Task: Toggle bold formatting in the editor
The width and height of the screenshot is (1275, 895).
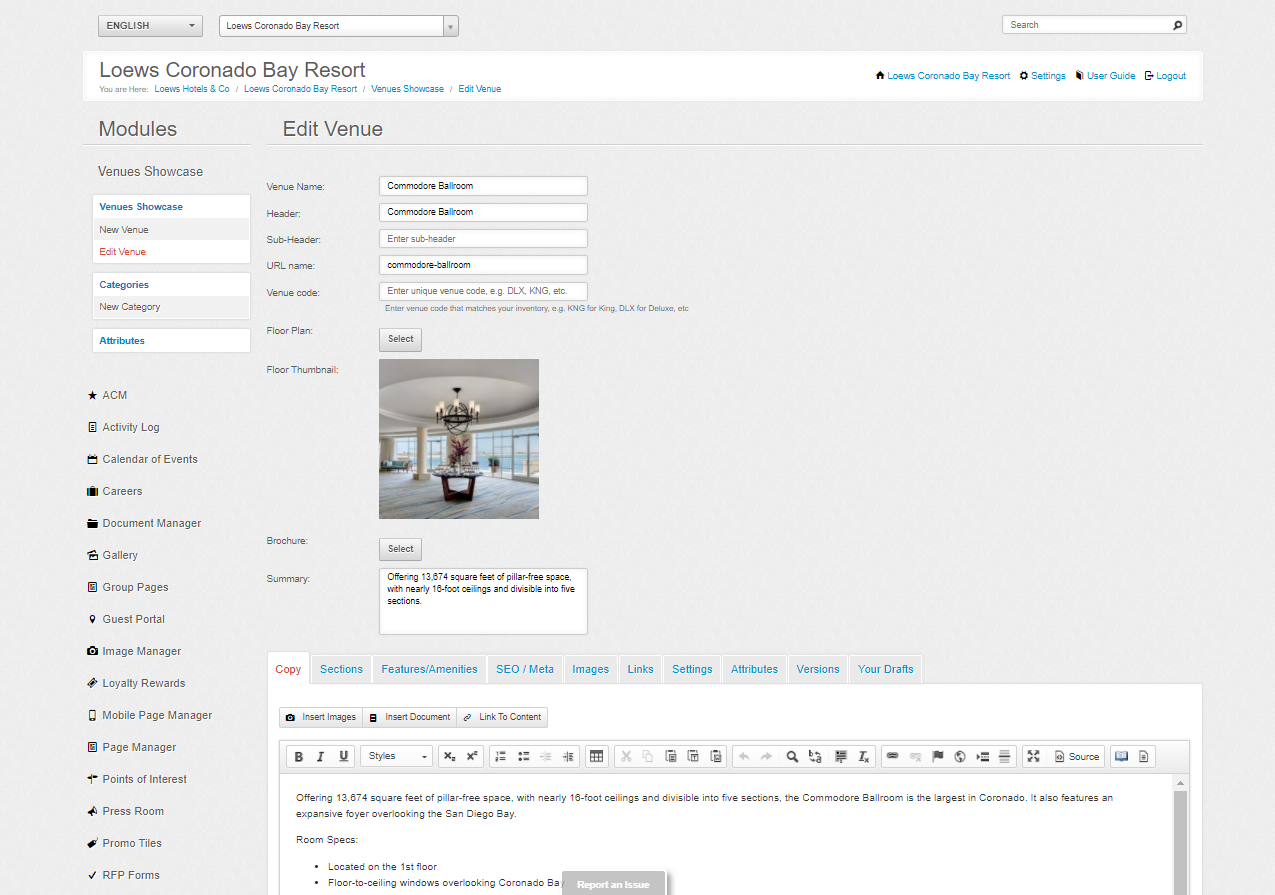Action: [x=298, y=757]
